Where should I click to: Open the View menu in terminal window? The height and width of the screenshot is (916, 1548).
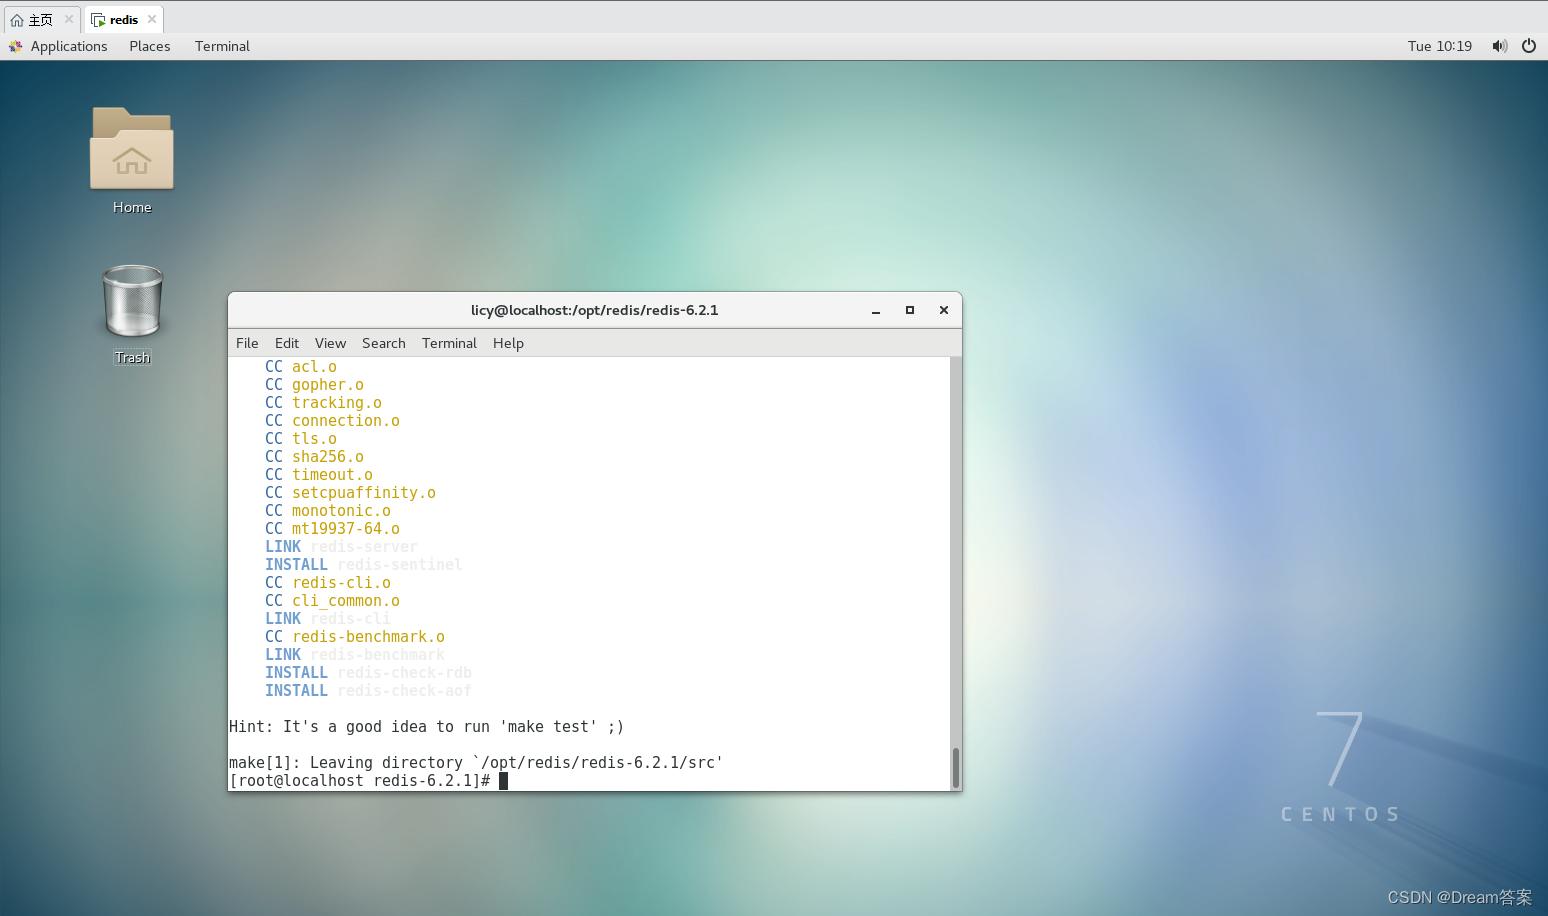coord(330,343)
